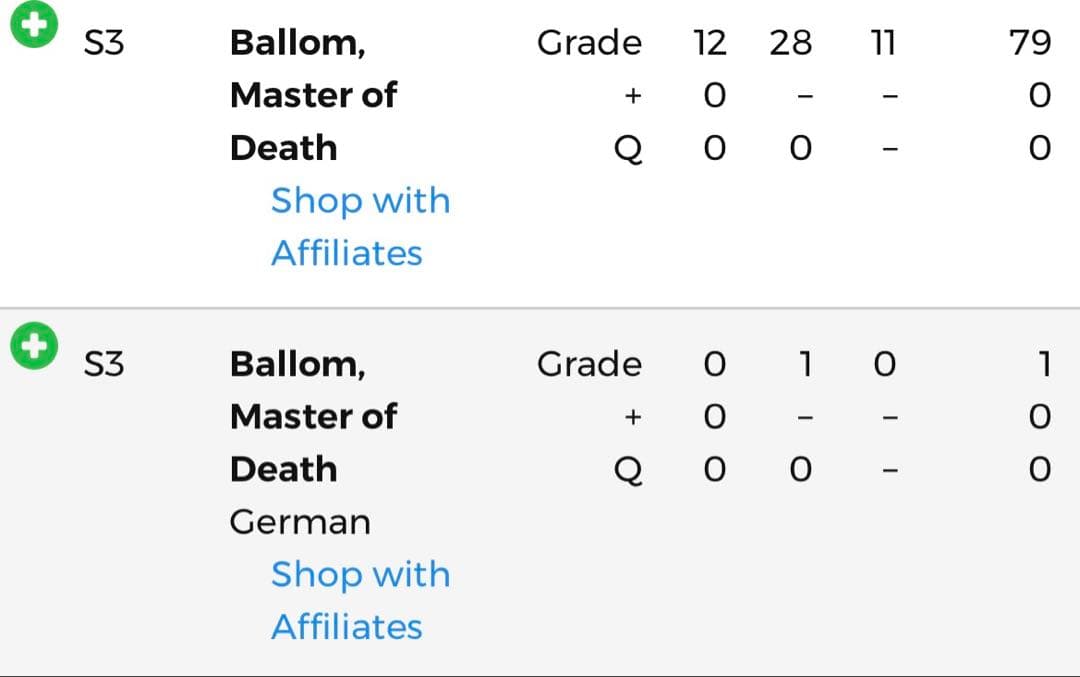Click the green plus icon on the first Ballom row
Image resolution: width=1080 pixels, height=677 pixels.
tap(34, 24)
